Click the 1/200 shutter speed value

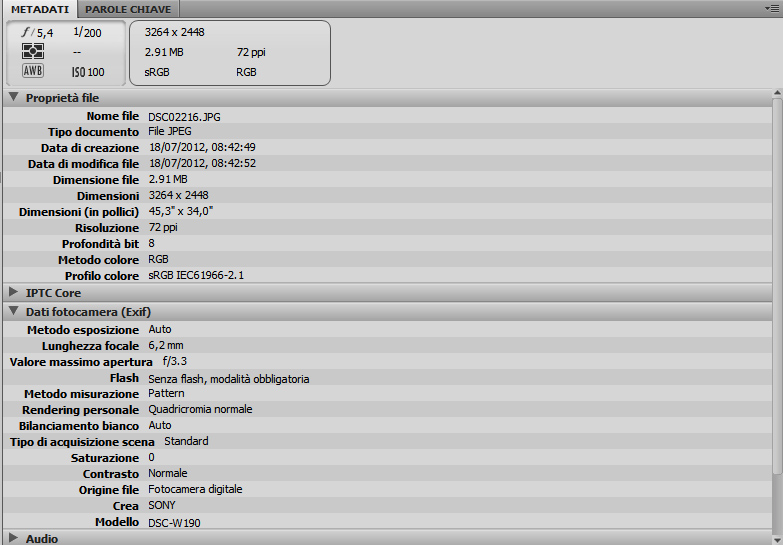click(x=87, y=32)
